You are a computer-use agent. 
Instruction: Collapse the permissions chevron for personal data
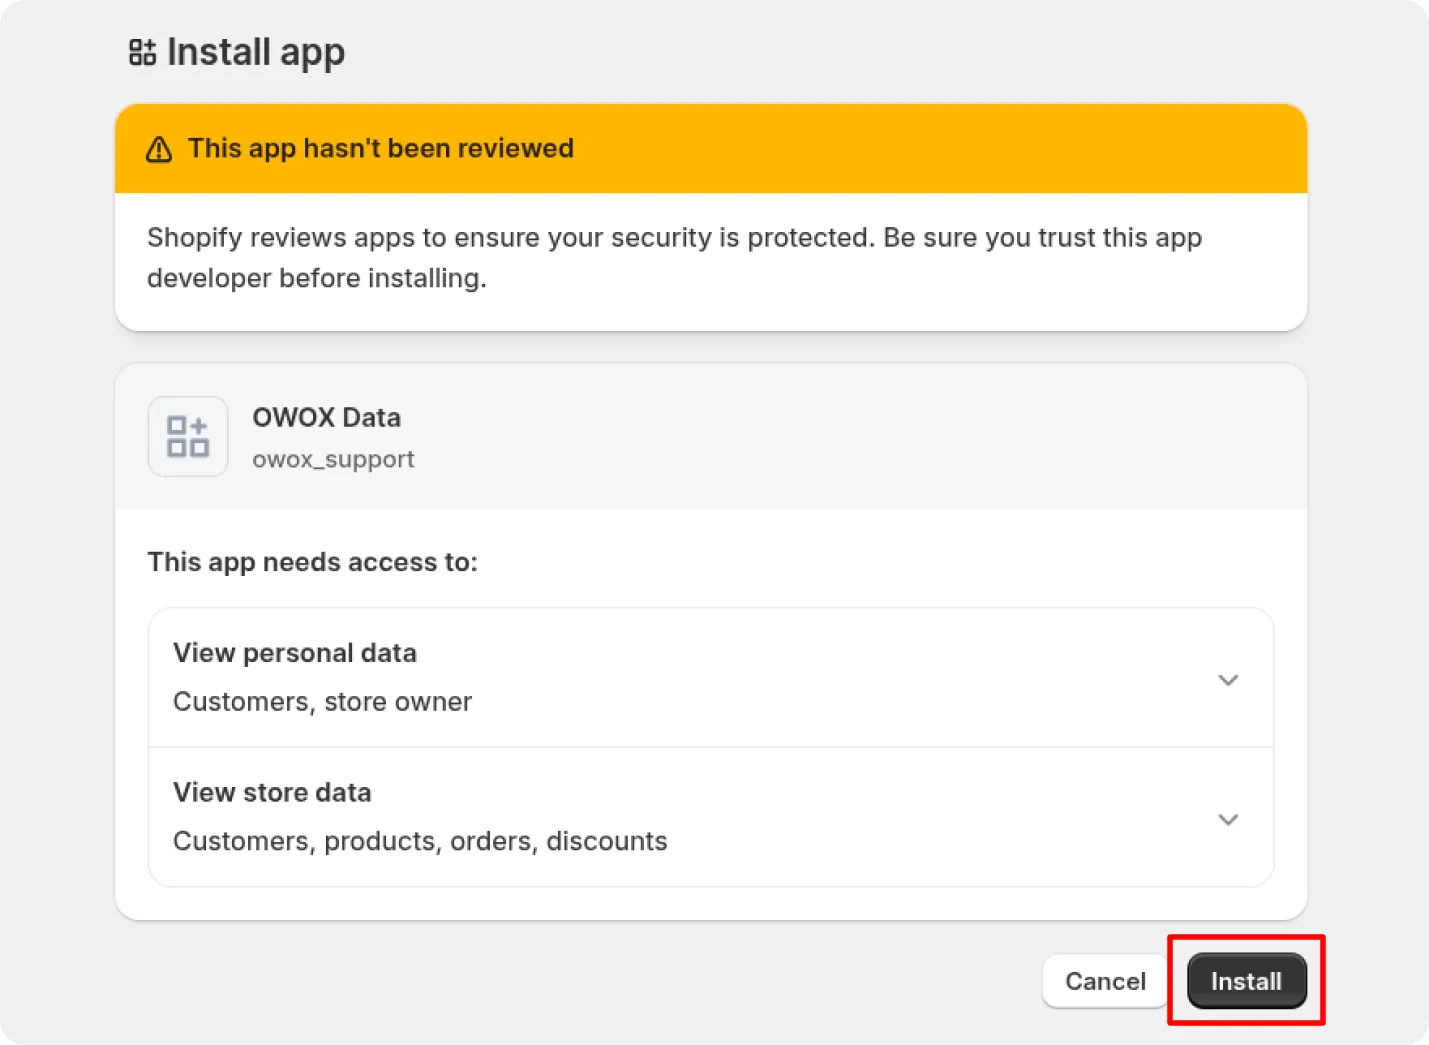1228,679
